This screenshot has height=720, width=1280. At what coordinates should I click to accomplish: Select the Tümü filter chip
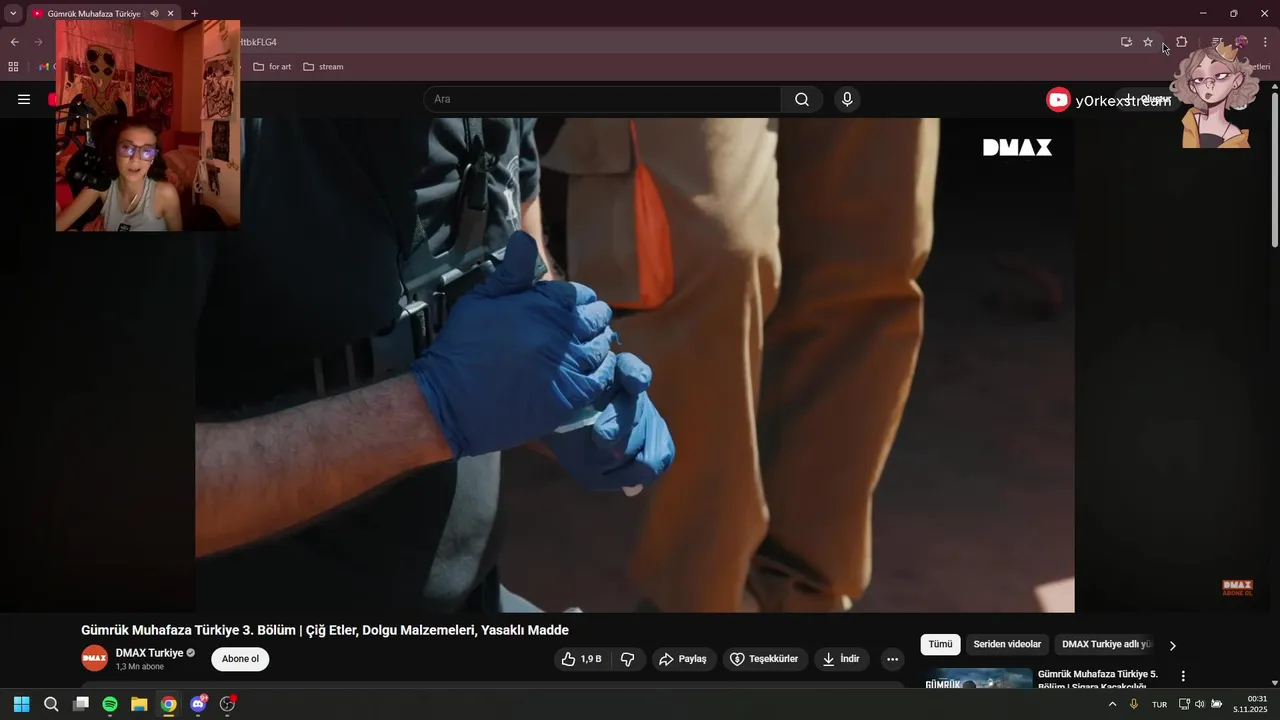point(940,645)
